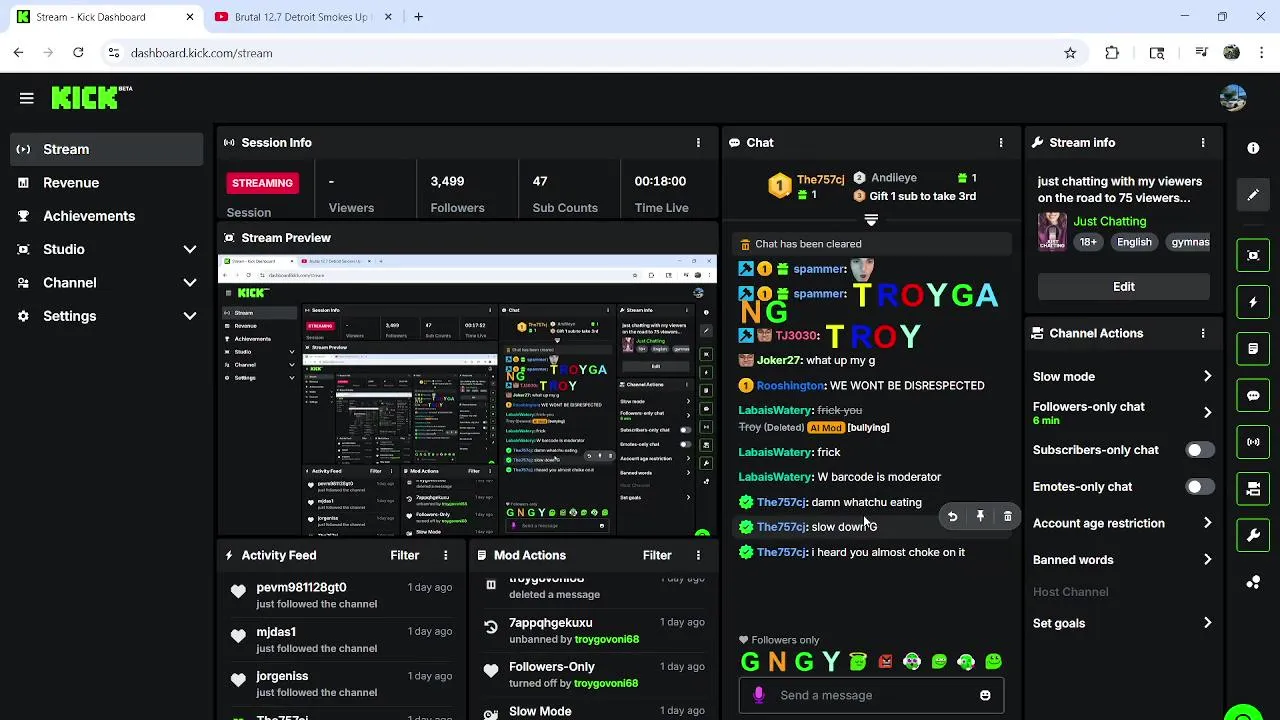
Task: Open Channel Actions three-dot options
Action: click(x=1203, y=334)
